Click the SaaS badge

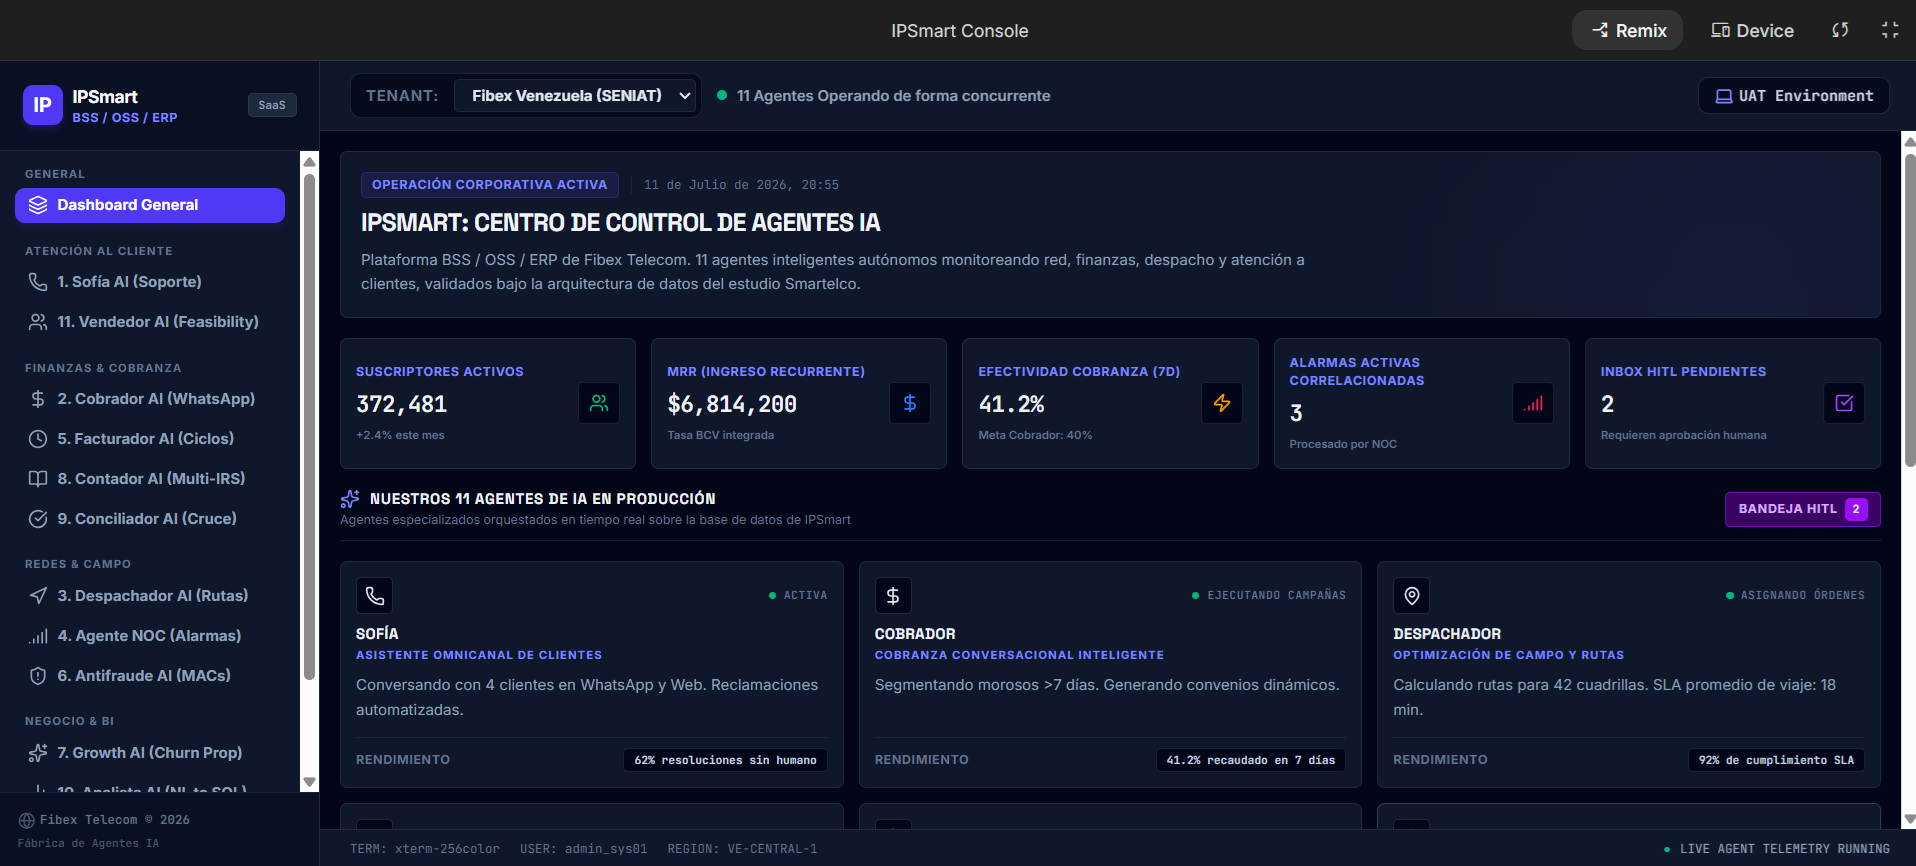tap(272, 105)
